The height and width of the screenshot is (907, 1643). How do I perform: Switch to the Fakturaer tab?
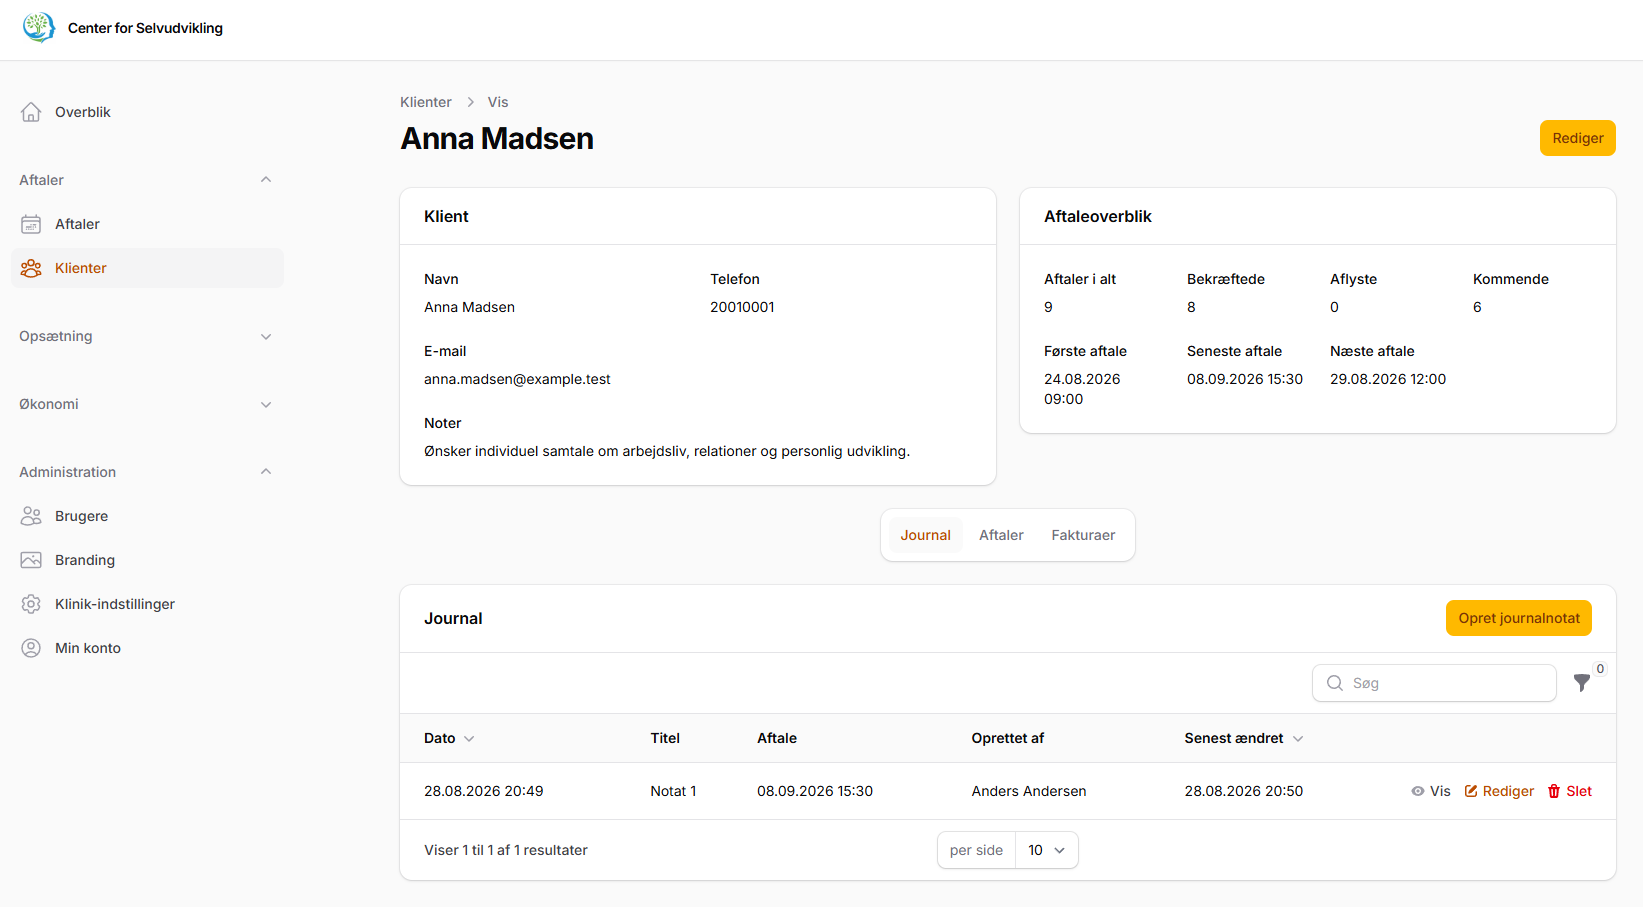point(1083,535)
